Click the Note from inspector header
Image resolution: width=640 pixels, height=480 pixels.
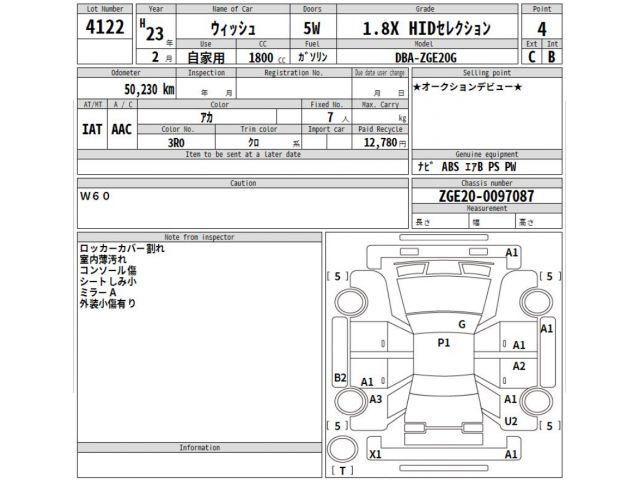(x=200, y=237)
